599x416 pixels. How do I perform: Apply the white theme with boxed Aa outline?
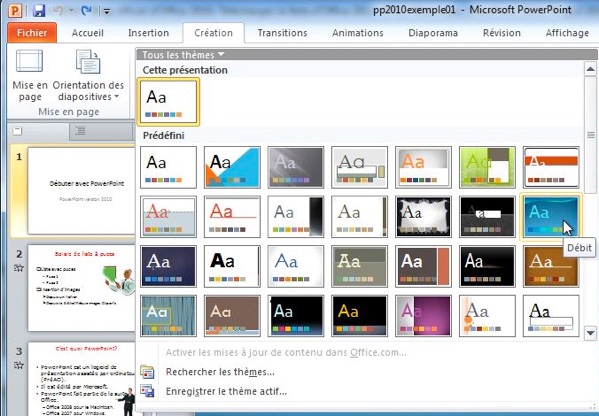551,316
